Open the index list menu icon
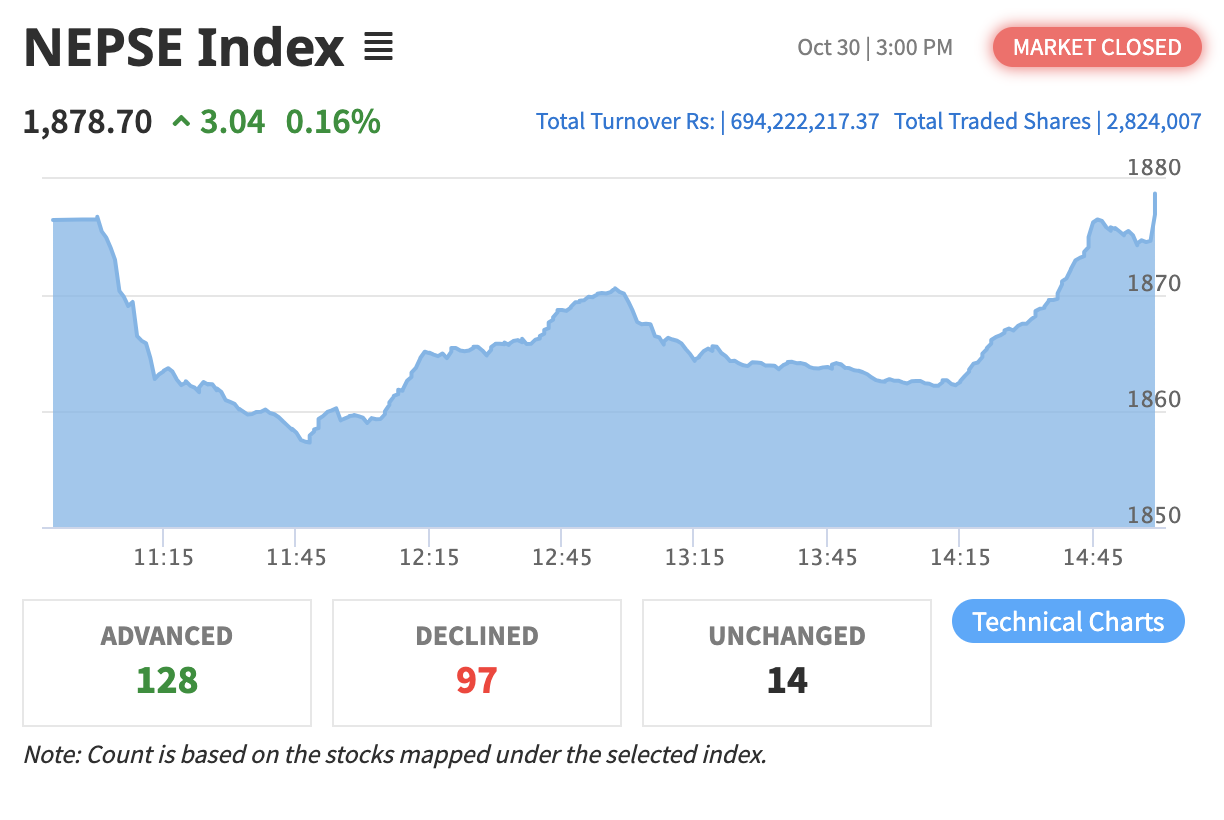This screenshot has height=820, width=1224. point(378,47)
